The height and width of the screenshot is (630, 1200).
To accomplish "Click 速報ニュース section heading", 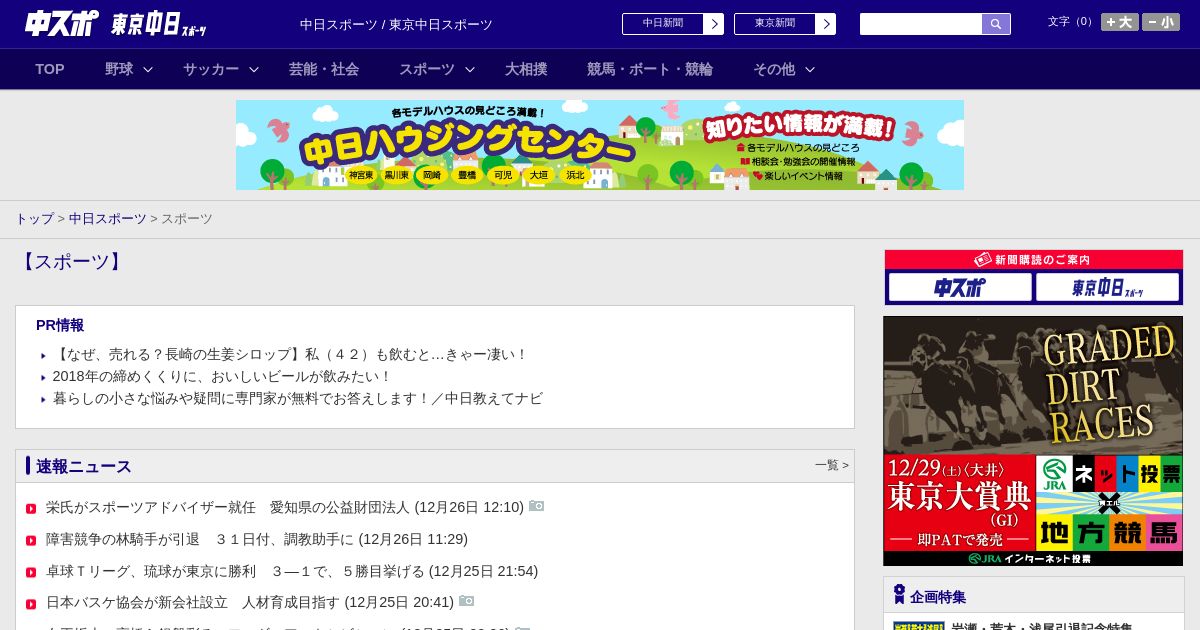I will [84, 467].
